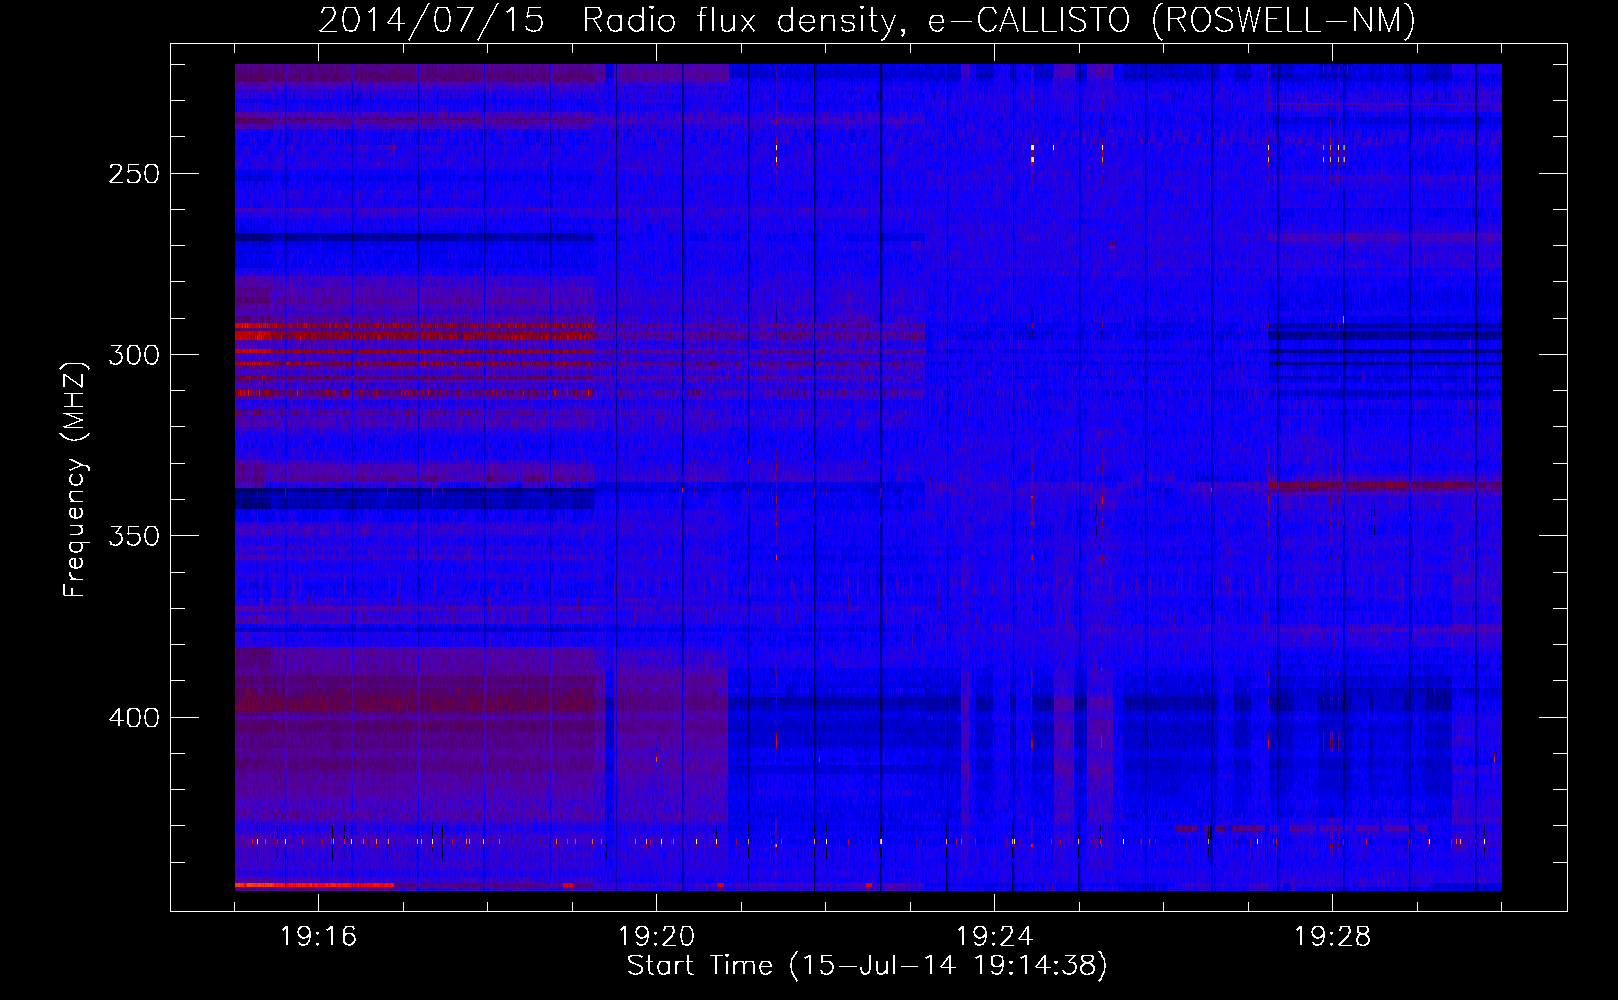Click the 19:24 time tick label

[x=994, y=937]
